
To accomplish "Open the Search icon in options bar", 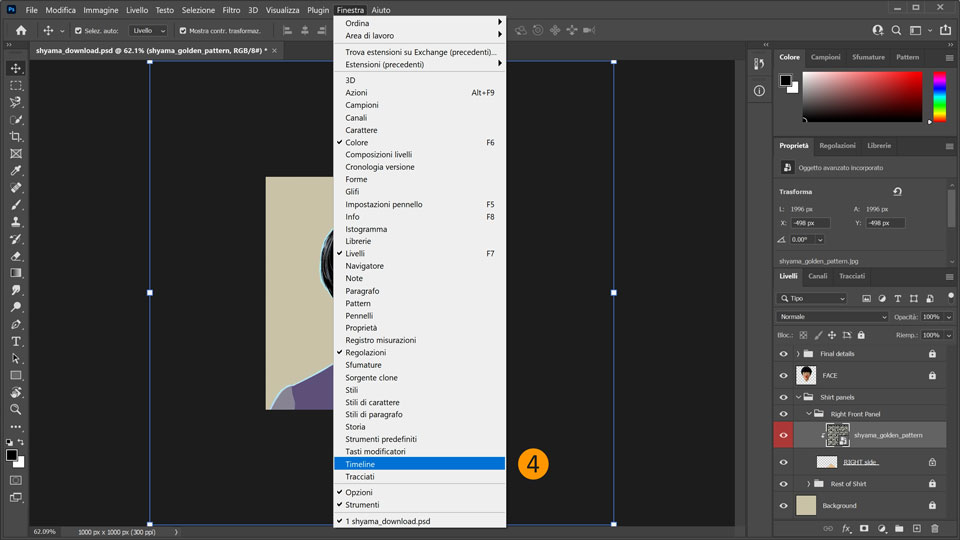I will tap(896, 30).
